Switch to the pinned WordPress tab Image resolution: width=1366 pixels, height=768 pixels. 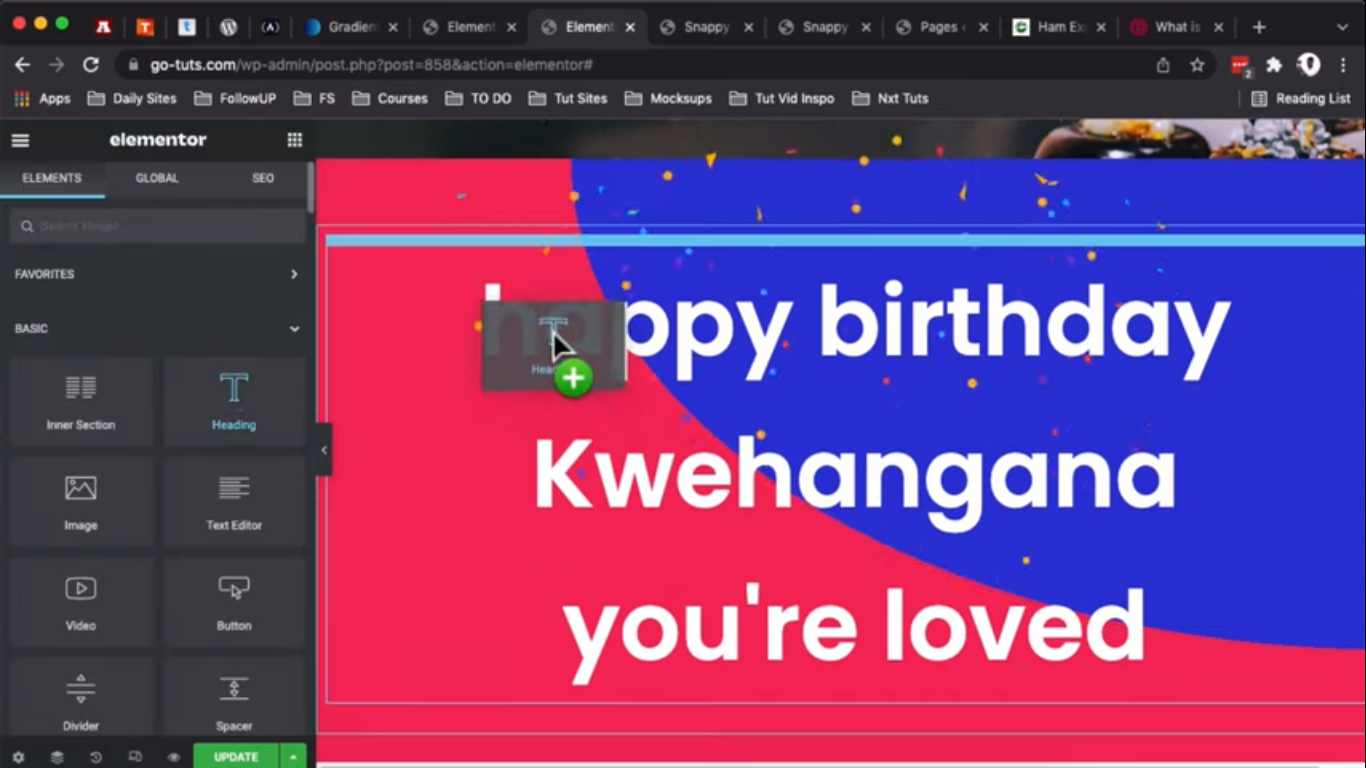point(228,27)
